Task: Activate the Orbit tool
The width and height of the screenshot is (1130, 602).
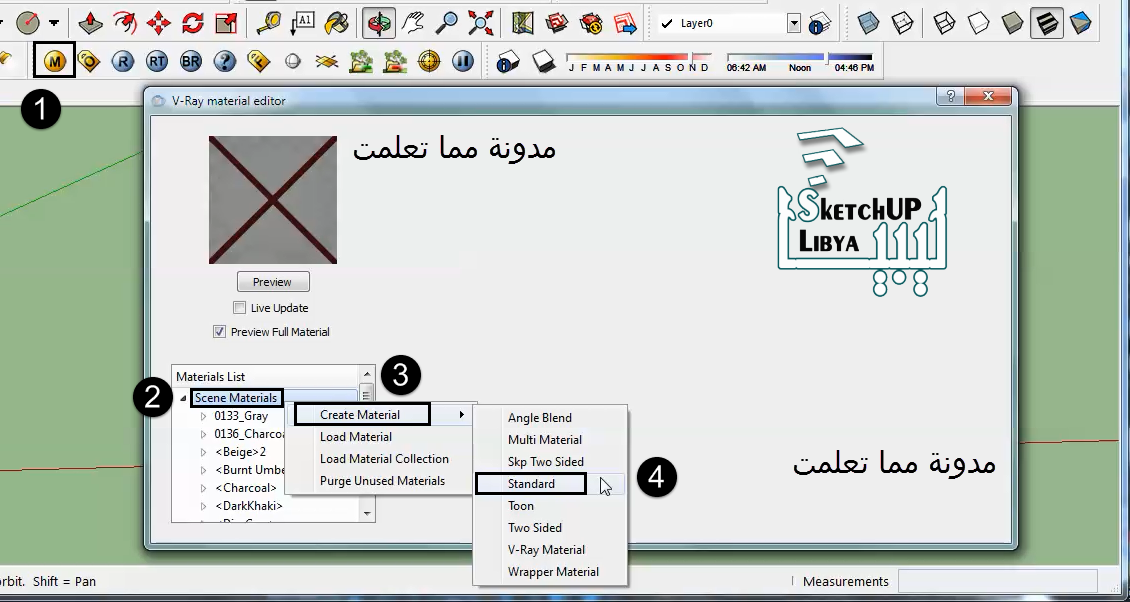Action: point(378,23)
